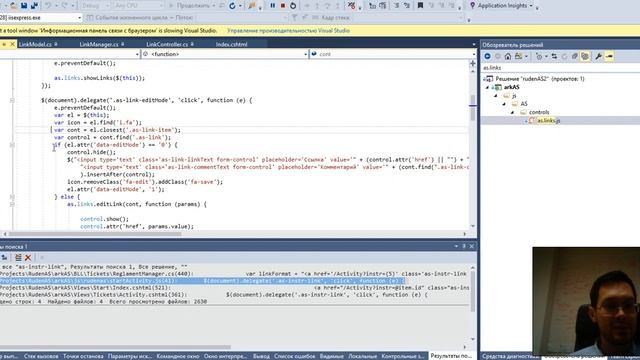This screenshot has height=360, width=640.
Task: Open the Видимые tab
Action: coord(331,356)
